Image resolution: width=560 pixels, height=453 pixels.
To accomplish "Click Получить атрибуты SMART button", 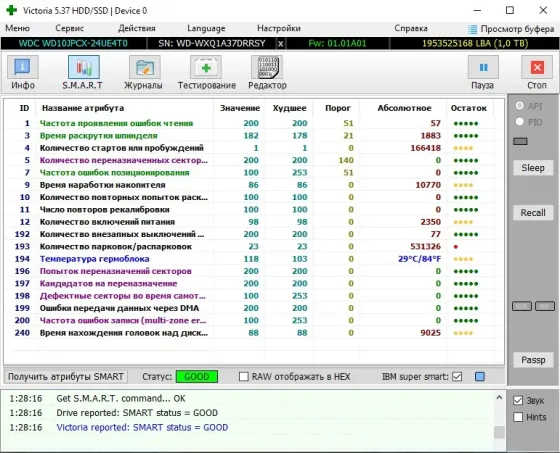I will pos(66,377).
